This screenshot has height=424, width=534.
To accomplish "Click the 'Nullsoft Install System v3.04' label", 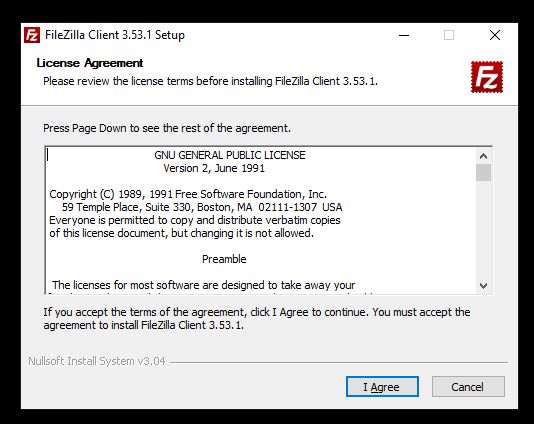I will point(97,361).
